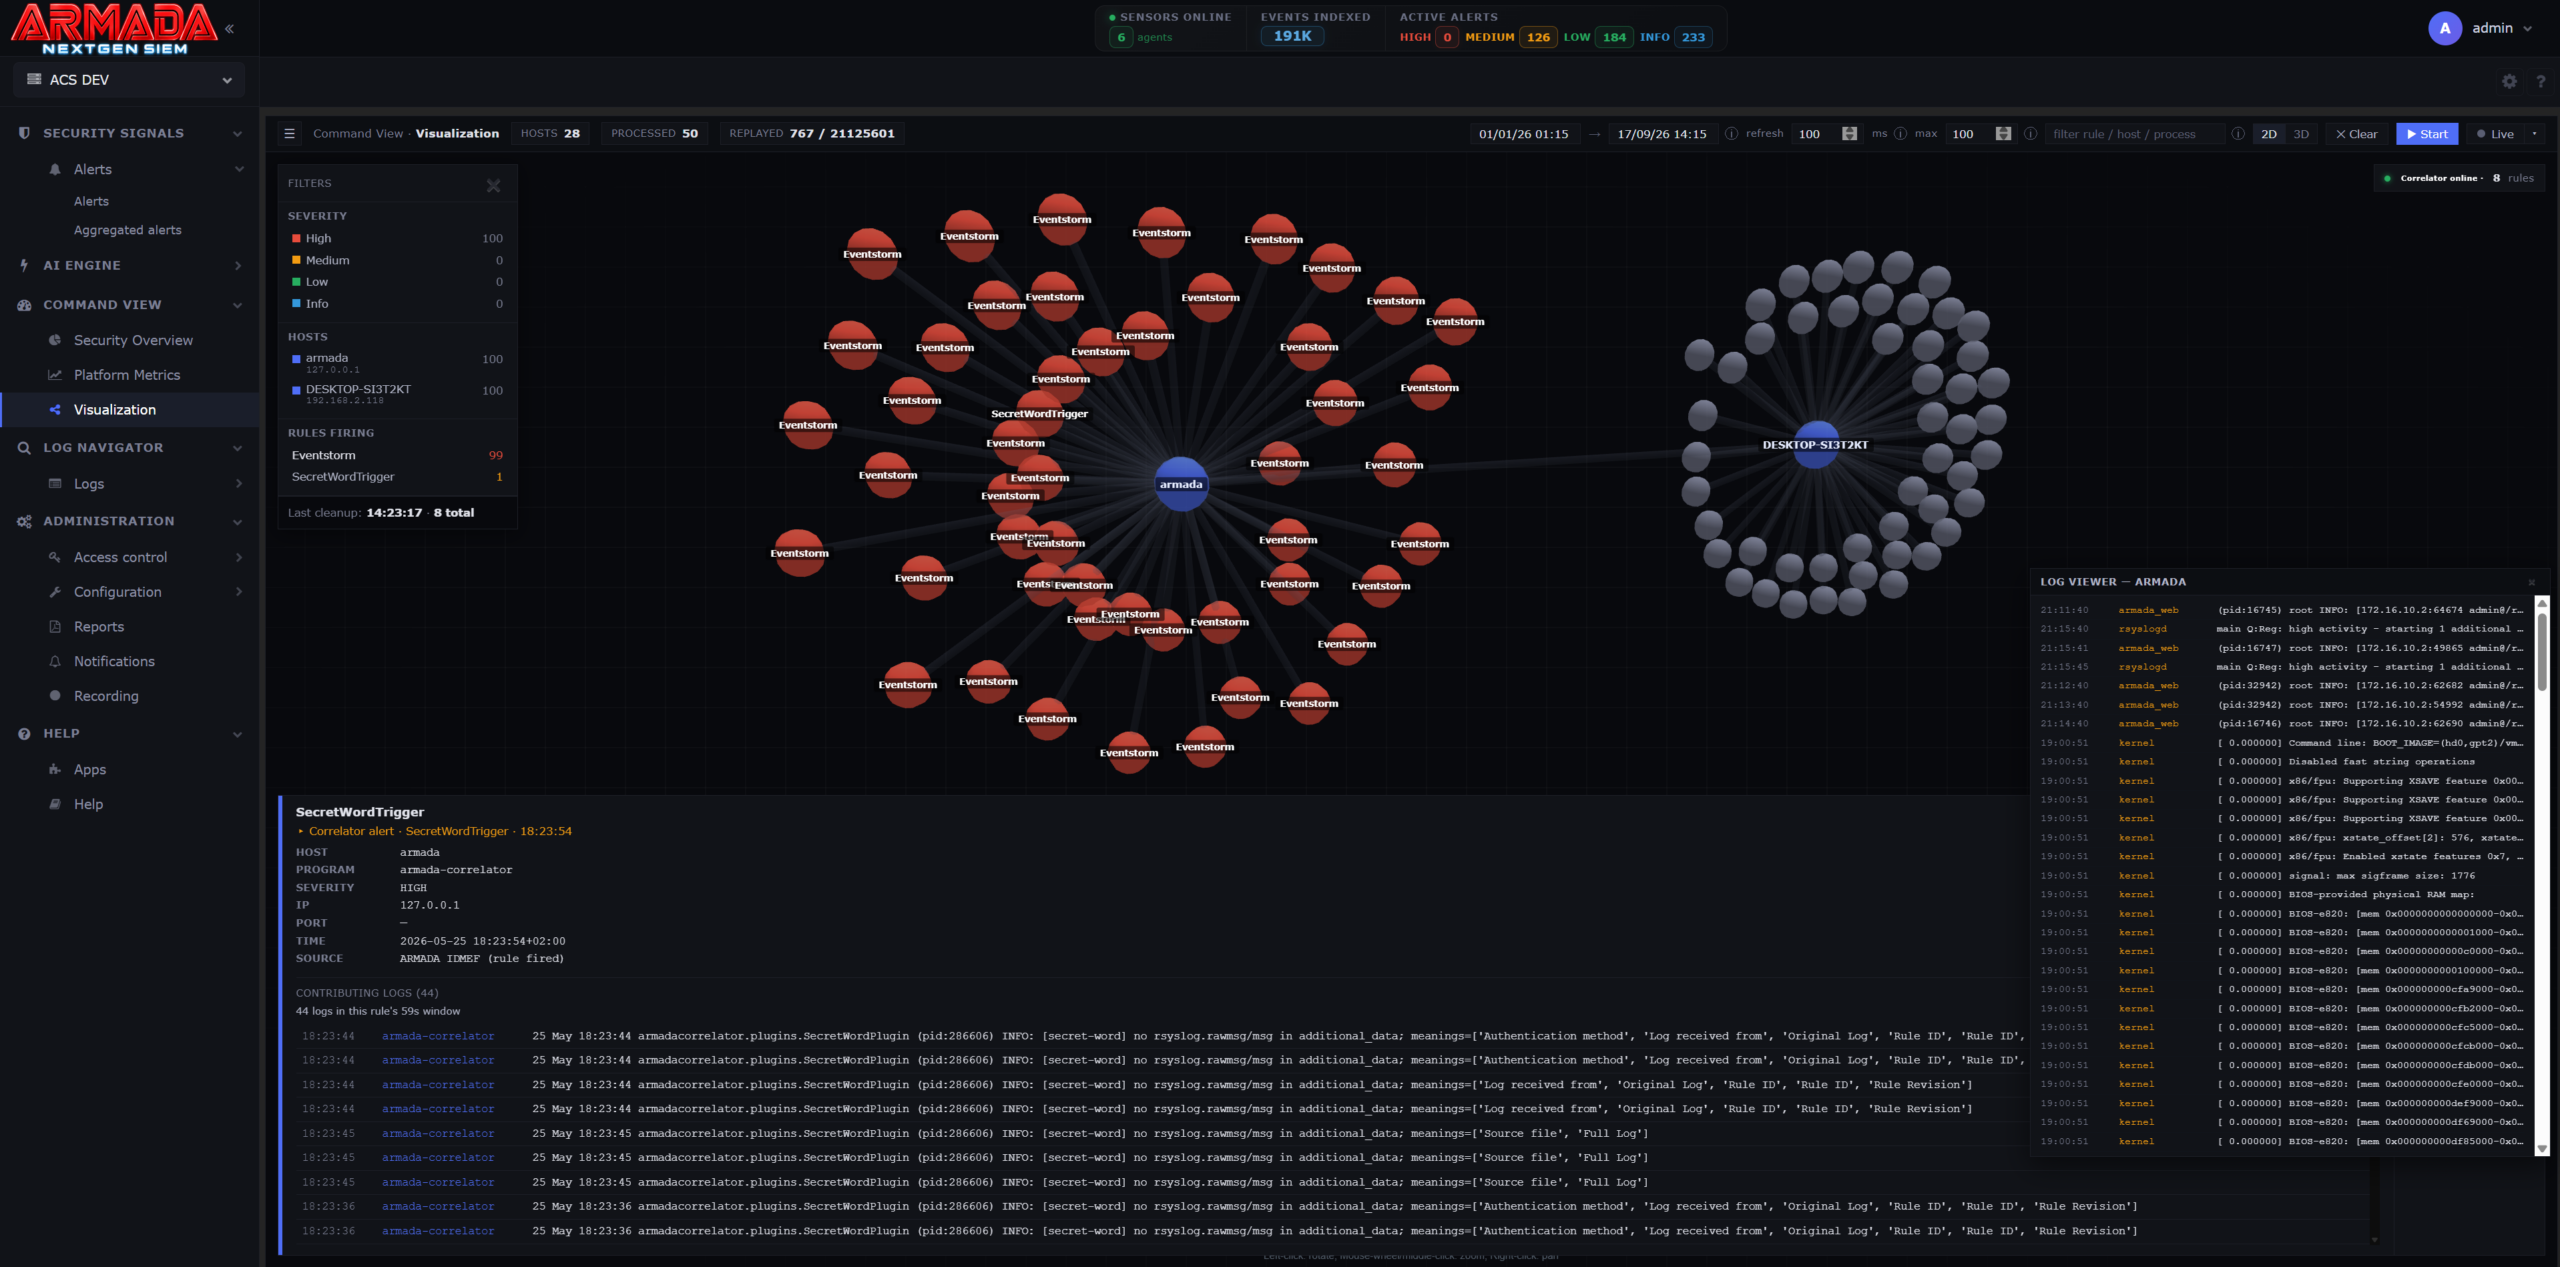Toggle the High severity filter
This screenshot has width=2560, height=1267.
tap(396, 239)
